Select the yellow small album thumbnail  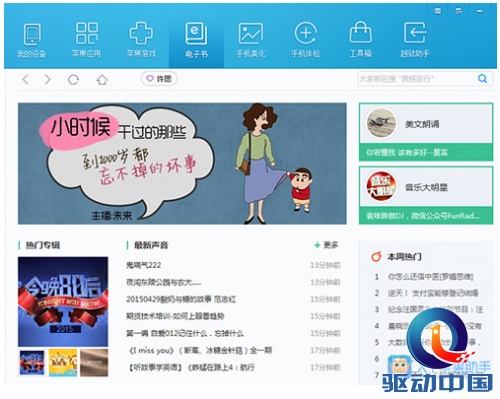pyautogui.click(x=63, y=363)
